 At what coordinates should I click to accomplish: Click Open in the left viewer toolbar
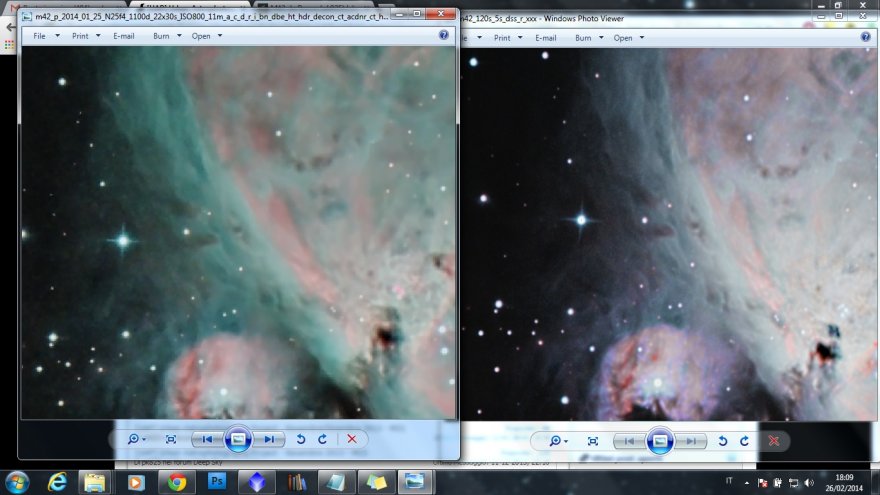[201, 36]
